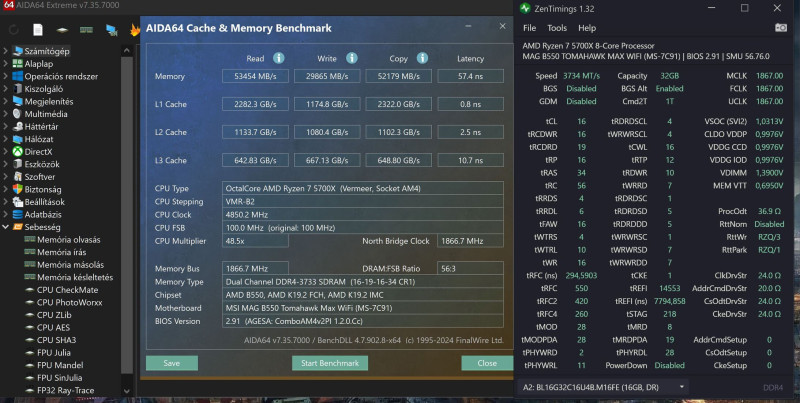Open Memória írás benchmark
800x403 pixels.
(62, 252)
